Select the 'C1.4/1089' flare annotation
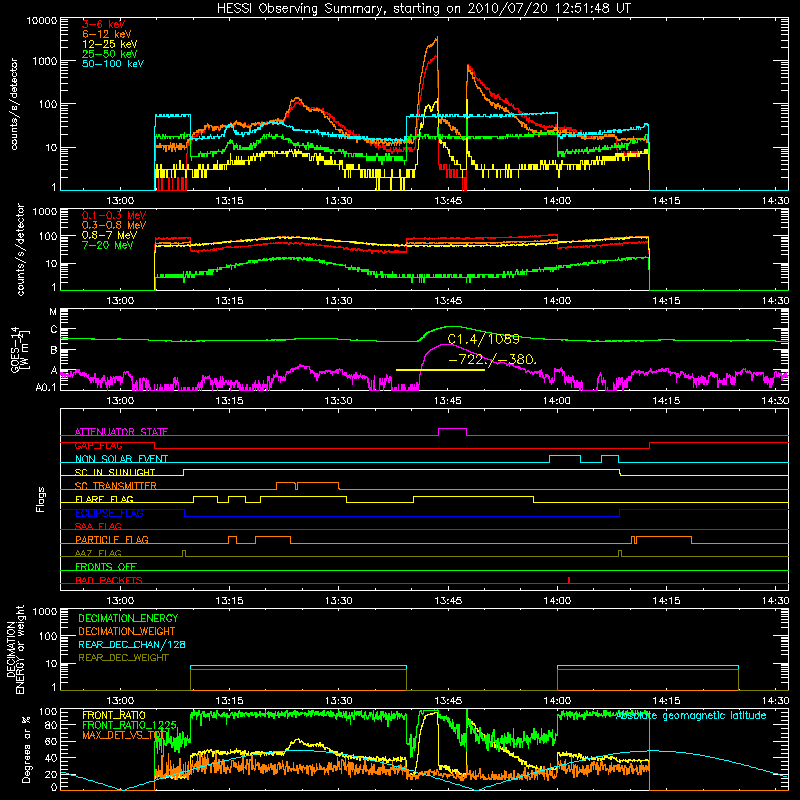This screenshot has height=800, width=800. coord(483,339)
